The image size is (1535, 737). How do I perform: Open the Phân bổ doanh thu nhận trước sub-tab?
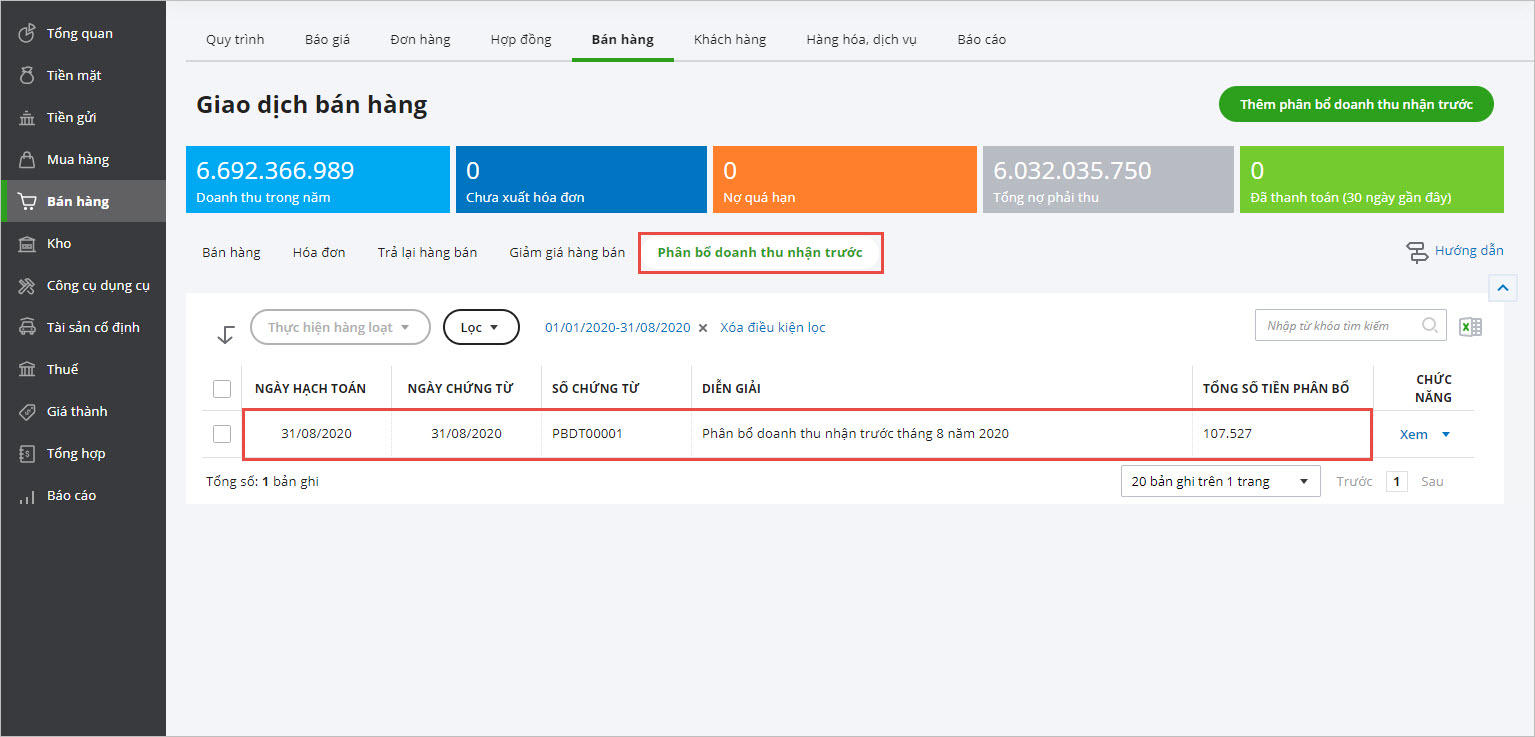760,252
